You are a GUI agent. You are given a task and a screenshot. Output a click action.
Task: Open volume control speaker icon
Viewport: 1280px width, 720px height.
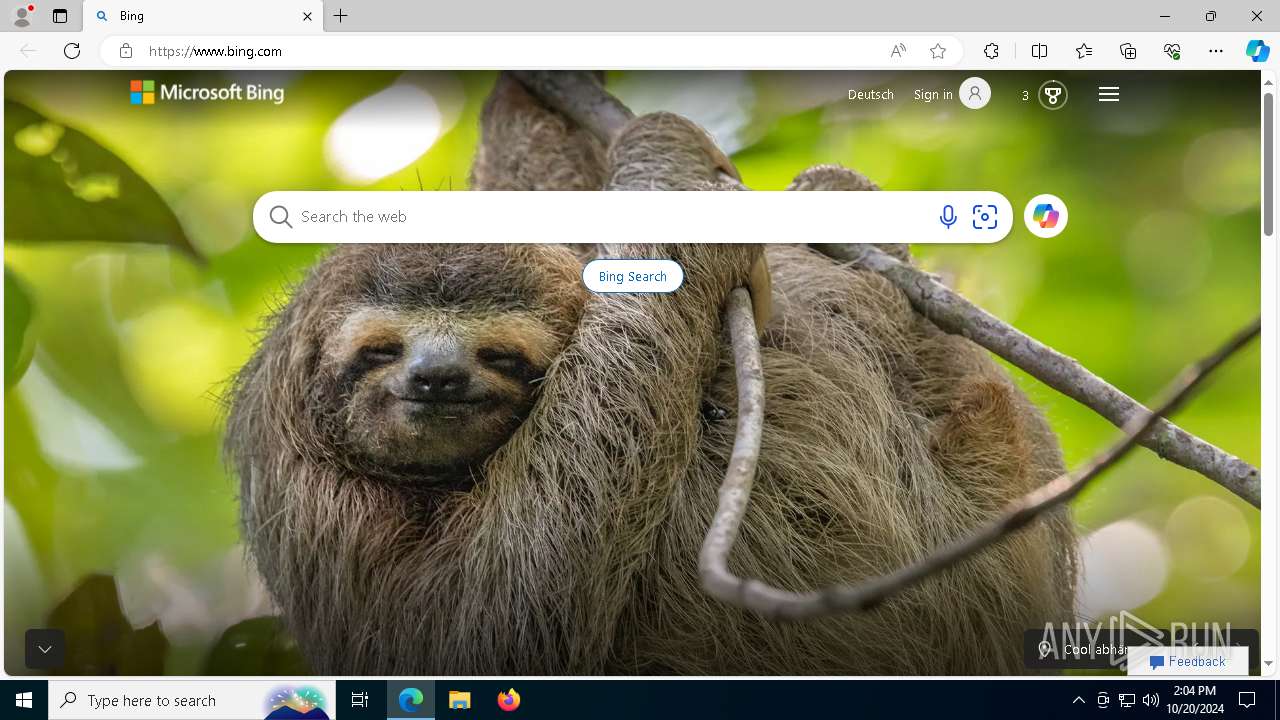pyautogui.click(x=1151, y=700)
